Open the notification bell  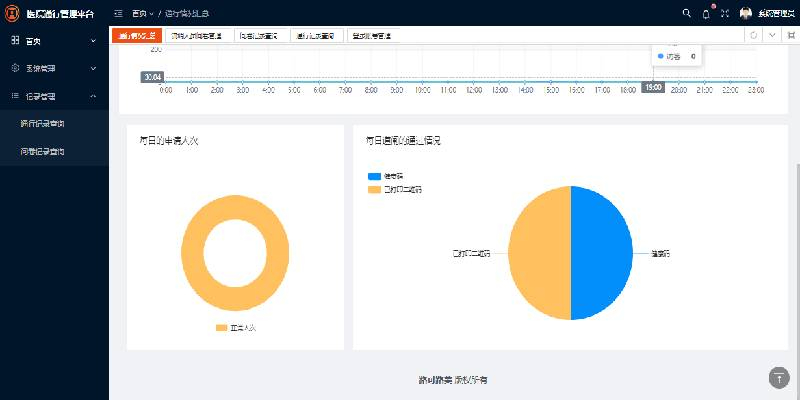[706, 13]
